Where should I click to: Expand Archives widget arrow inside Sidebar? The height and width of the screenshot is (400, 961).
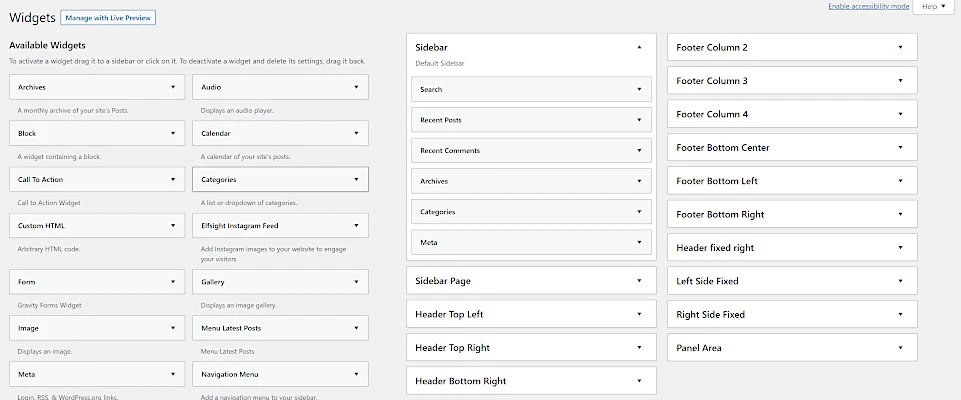639,181
